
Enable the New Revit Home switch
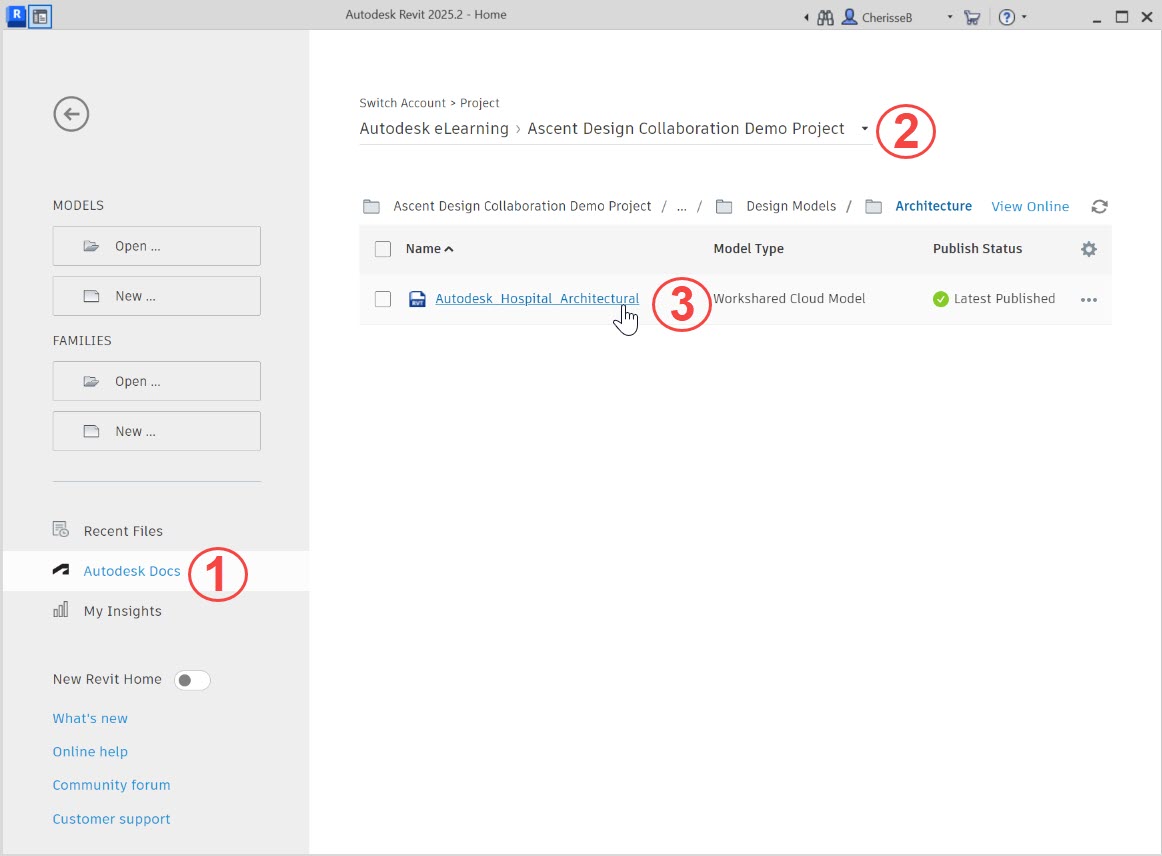pos(192,680)
